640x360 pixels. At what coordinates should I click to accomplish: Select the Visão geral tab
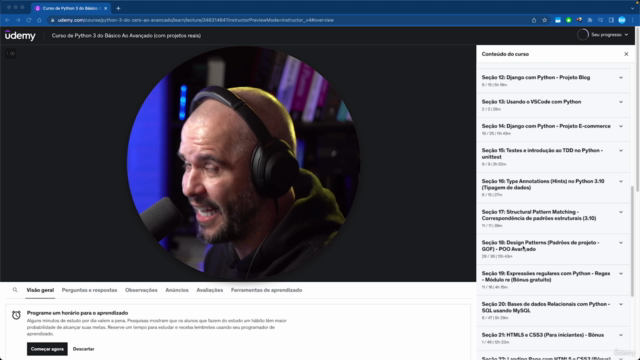coord(40,290)
